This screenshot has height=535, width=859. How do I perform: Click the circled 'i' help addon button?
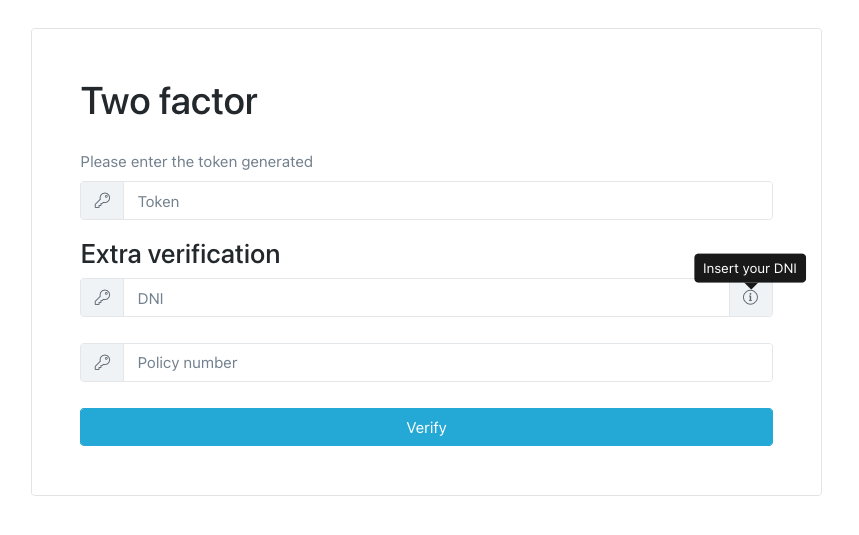tap(751, 298)
